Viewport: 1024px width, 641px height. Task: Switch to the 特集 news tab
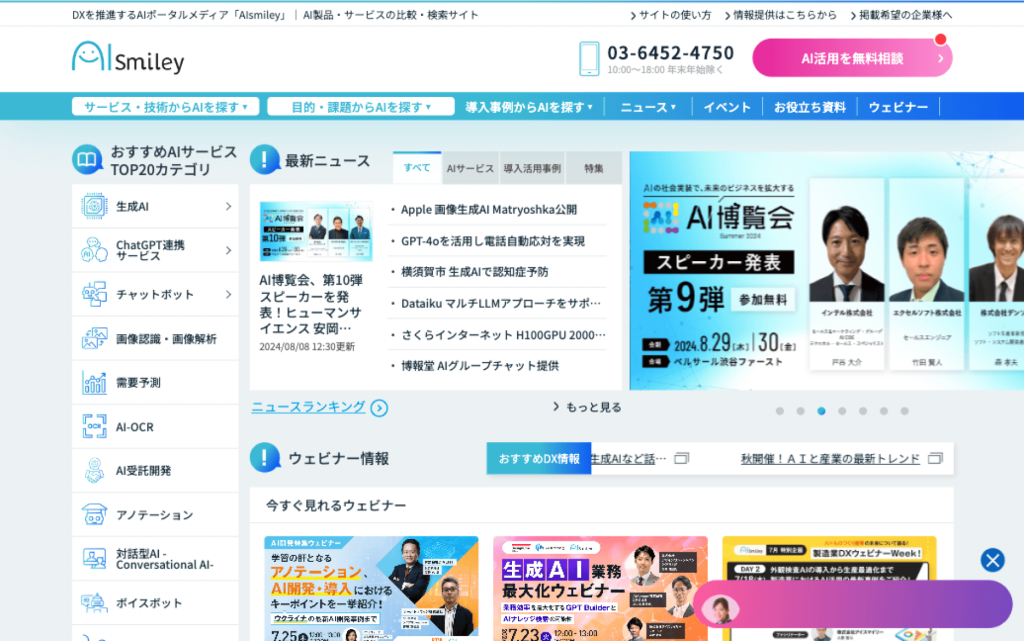coord(594,168)
